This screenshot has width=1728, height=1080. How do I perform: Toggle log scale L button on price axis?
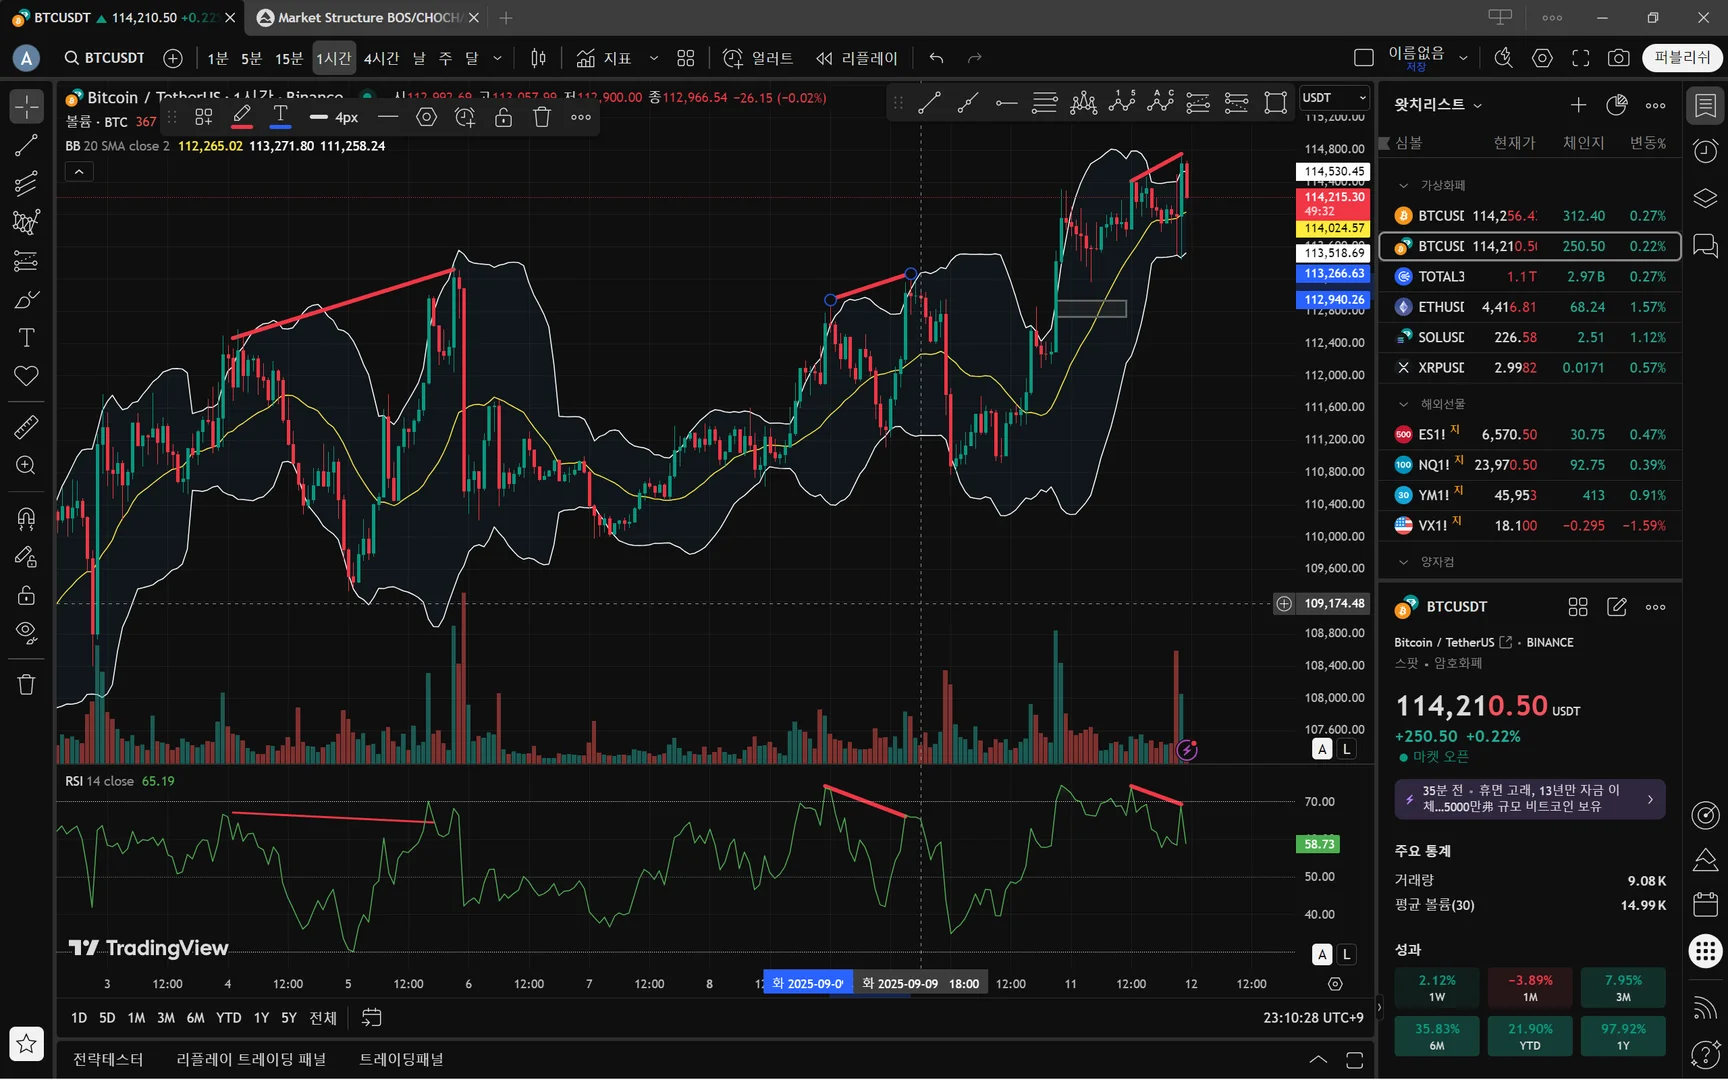point(1347,749)
